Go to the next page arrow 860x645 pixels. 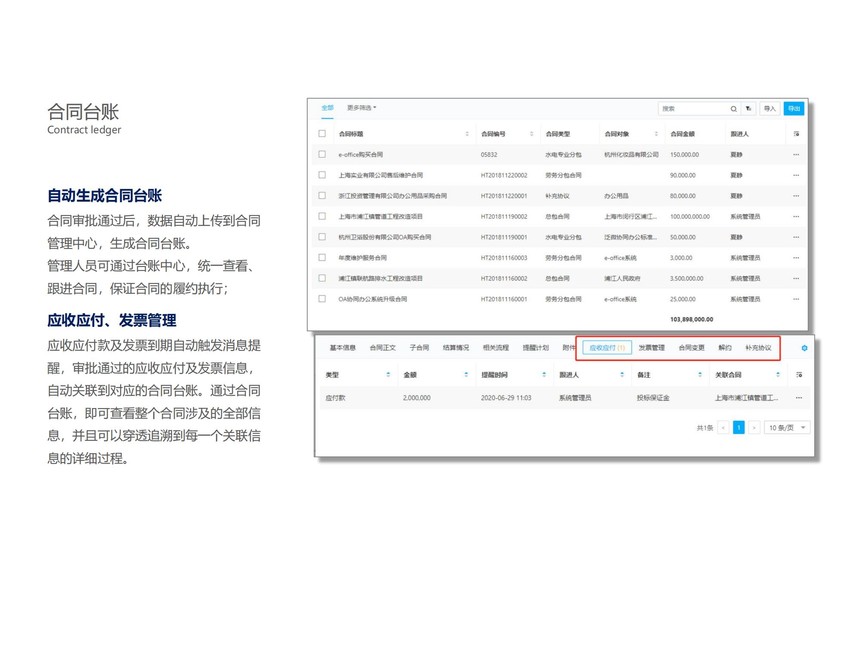tap(754, 427)
